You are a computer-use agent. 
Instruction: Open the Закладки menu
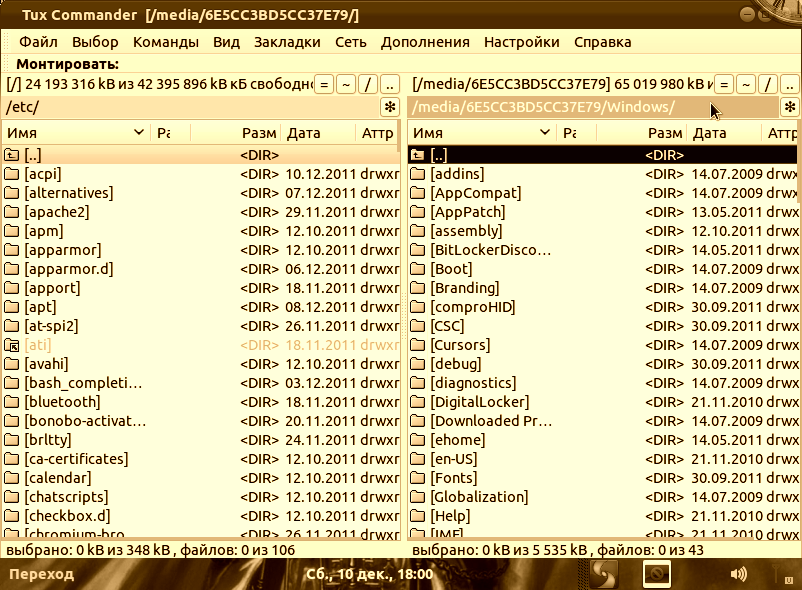[287, 42]
